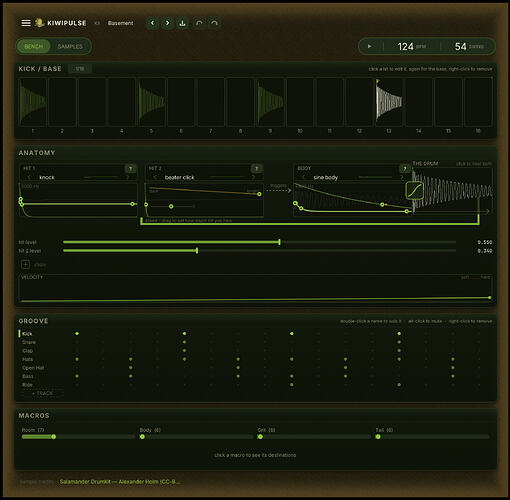This screenshot has height=500, width=510.
Task: Click the 54 swing value field
Action: 468,46
